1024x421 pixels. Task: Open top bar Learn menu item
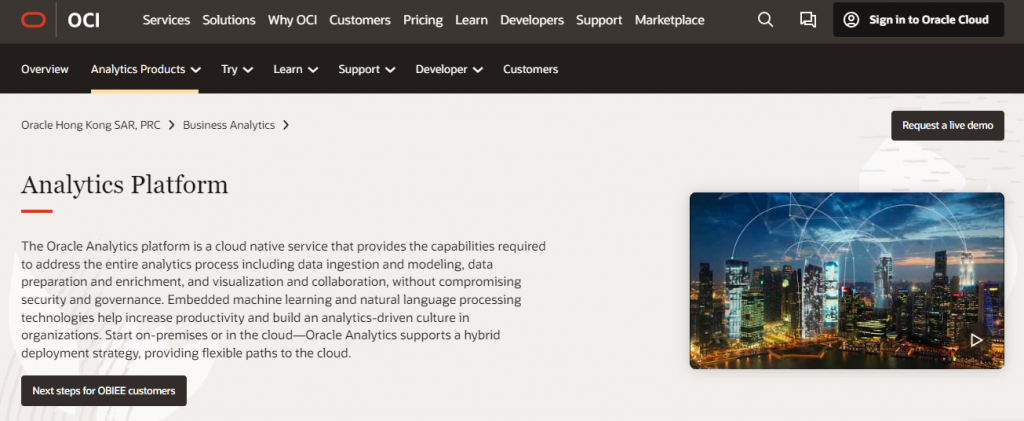pyautogui.click(x=472, y=20)
